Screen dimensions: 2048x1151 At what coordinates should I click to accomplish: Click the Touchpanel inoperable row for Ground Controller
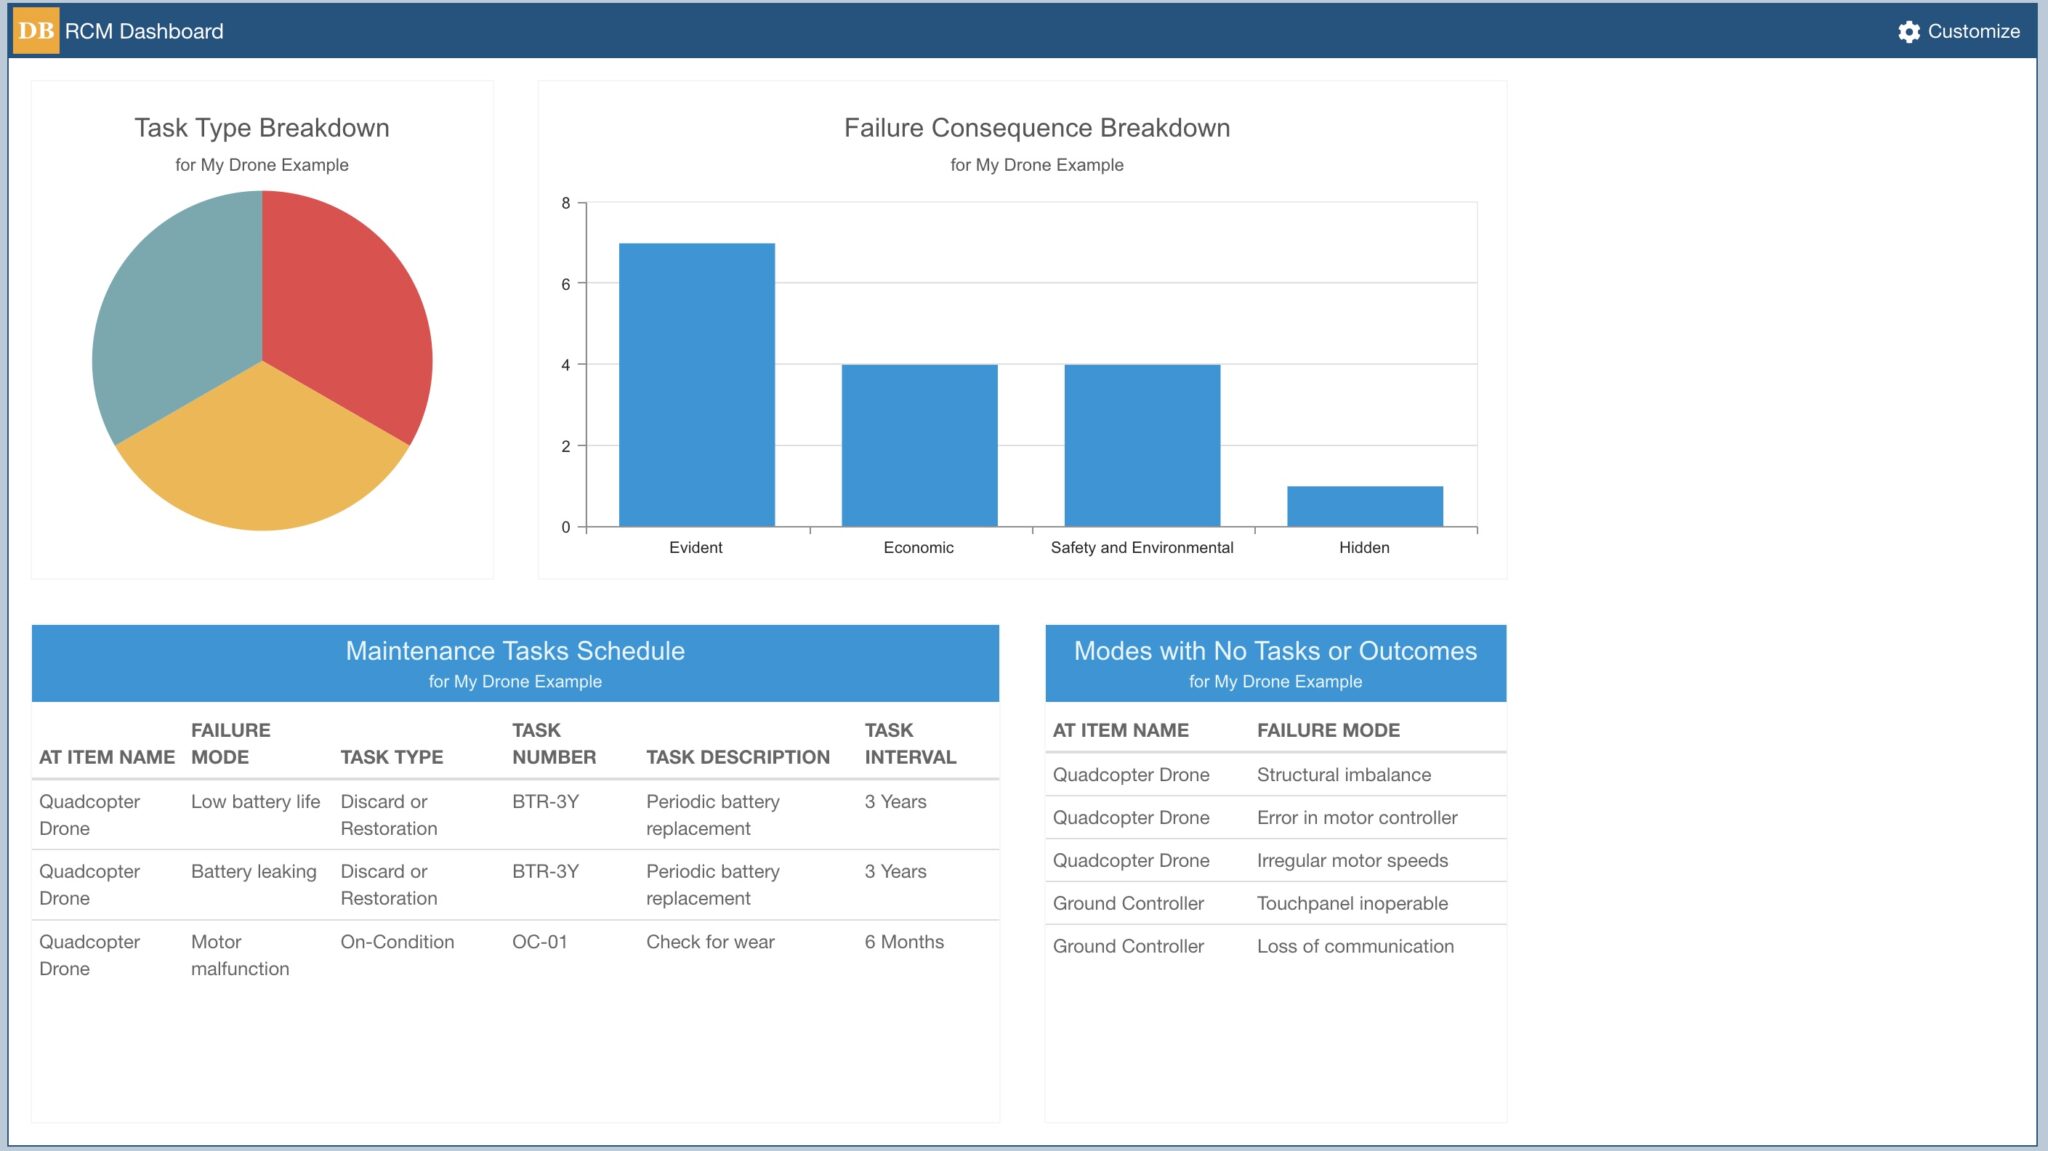(x=1352, y=903)
